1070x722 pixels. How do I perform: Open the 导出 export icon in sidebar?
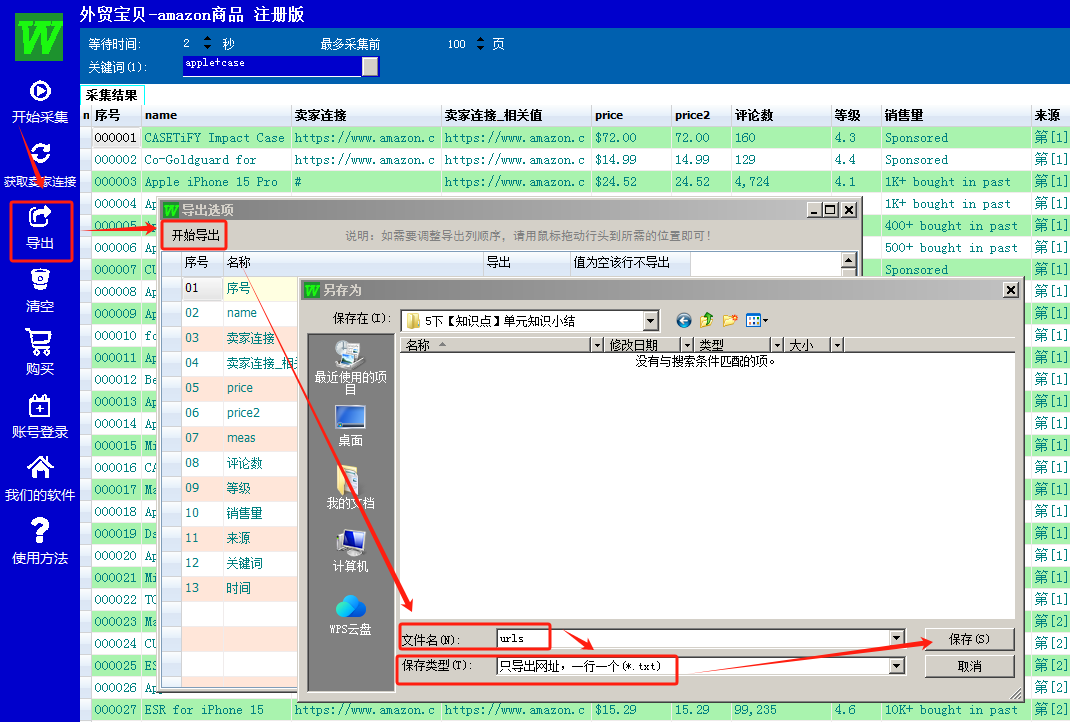pyautogui.click(x=40, y=217)
